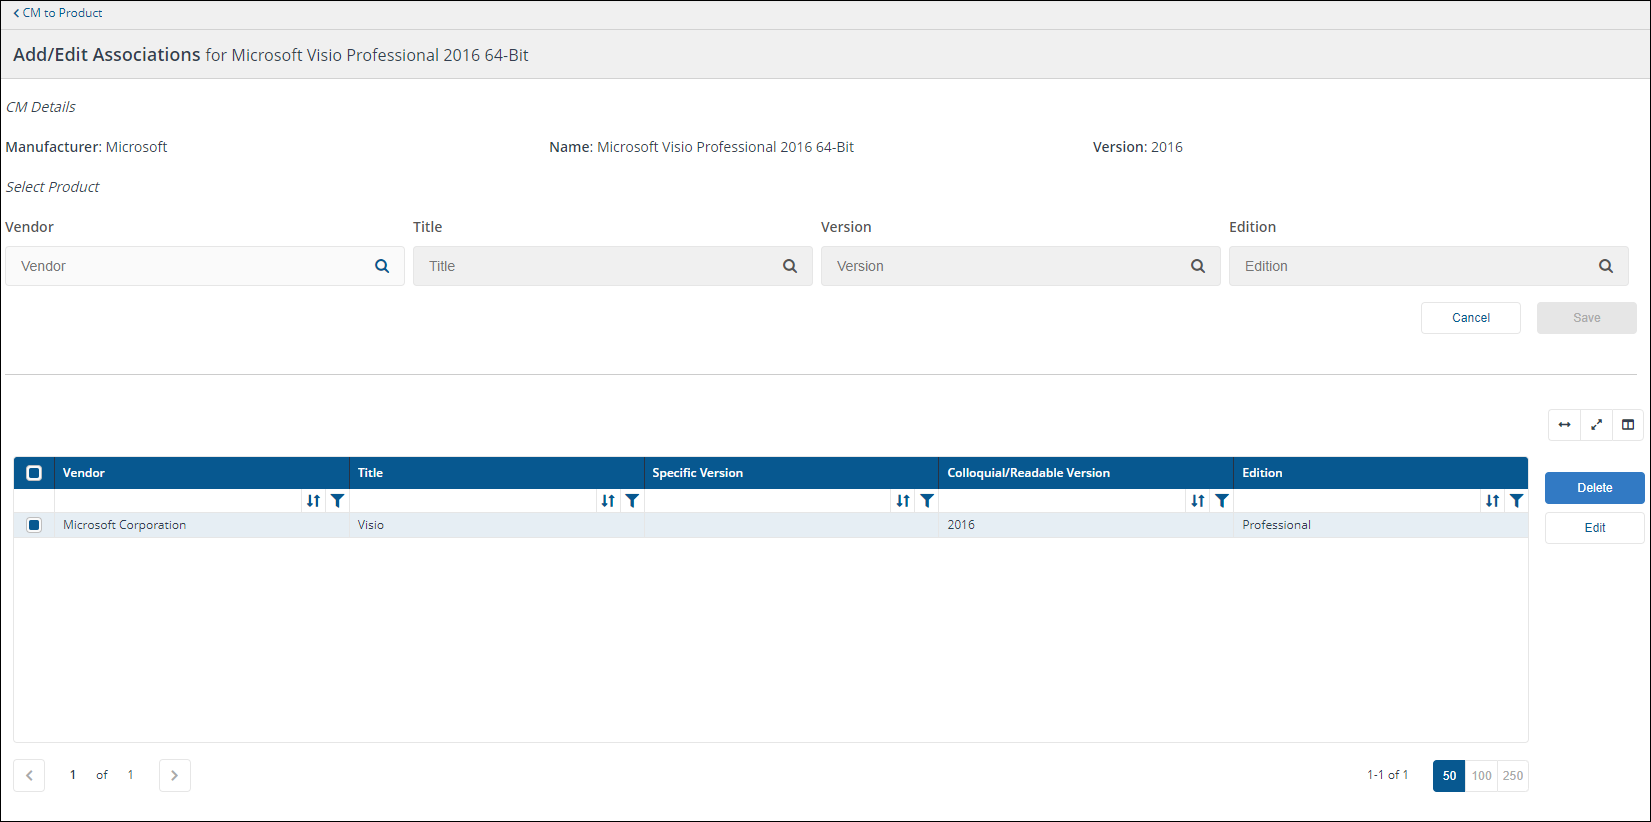Click the Edition field search icon
Screen dimensions: 1651x822
click(1605, 266)
